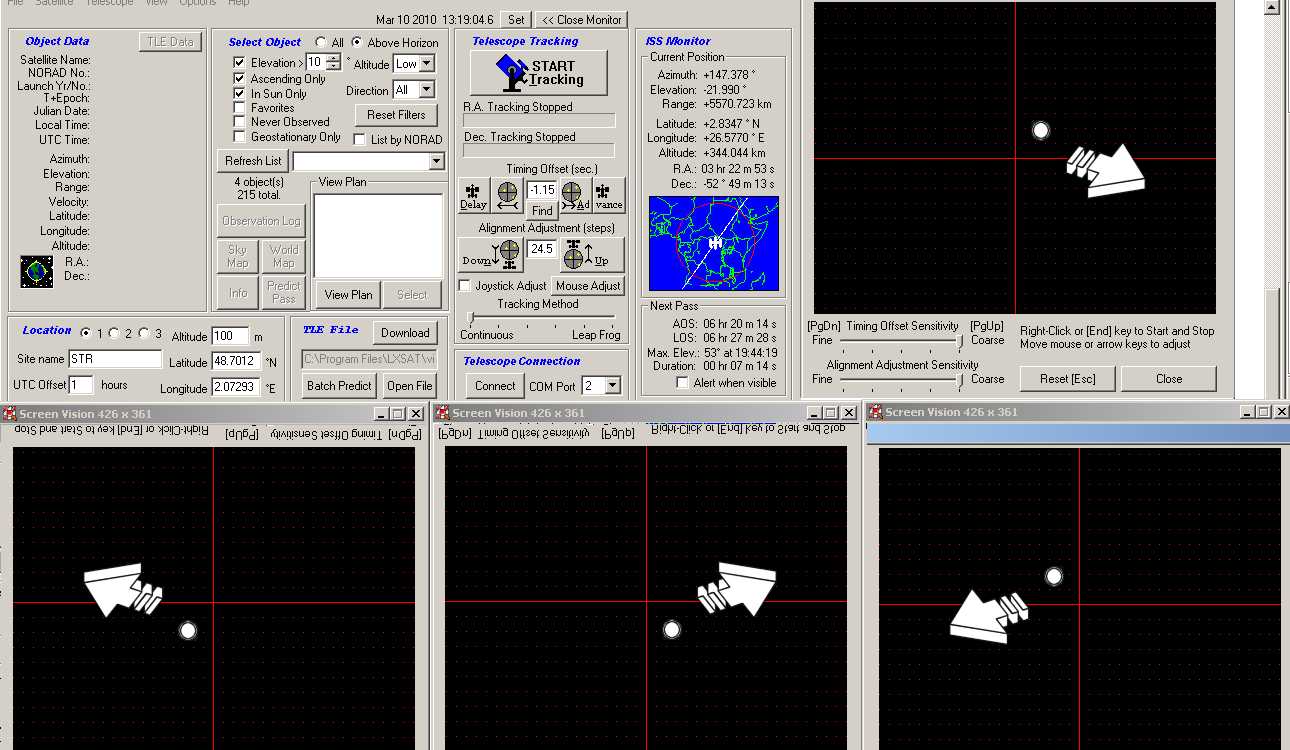Select Location 1 radio button

coord(84,333)
